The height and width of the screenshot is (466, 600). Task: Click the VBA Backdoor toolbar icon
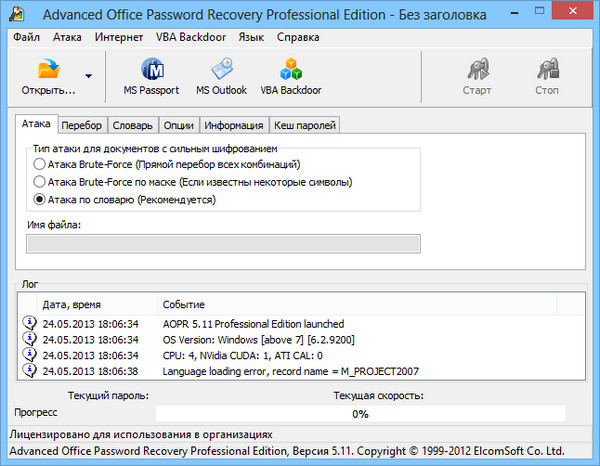[289, 70]
